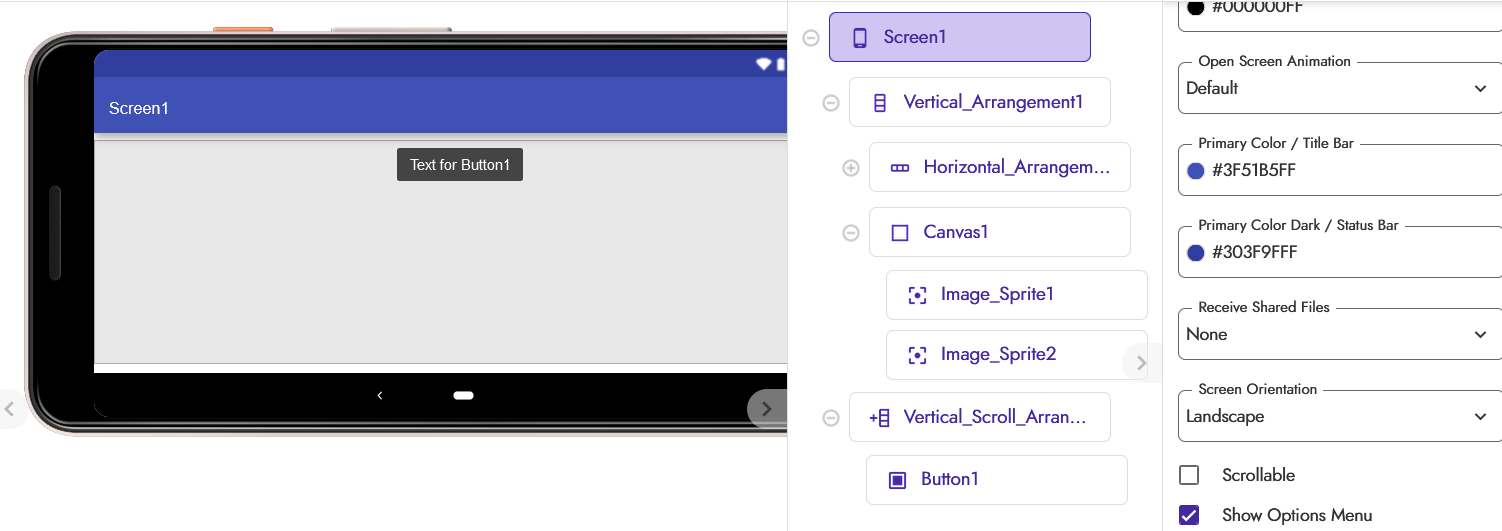Open the Receive Shared Files dropdown

pos(1340,335)
